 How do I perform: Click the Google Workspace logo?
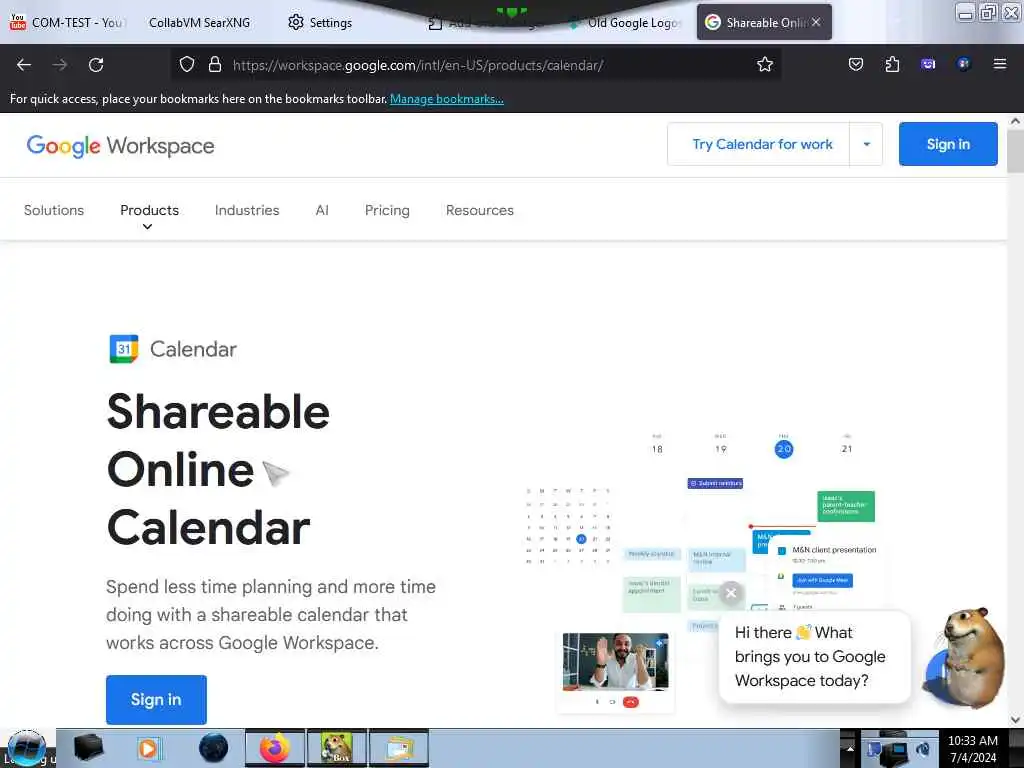click(x=120, y=146)
